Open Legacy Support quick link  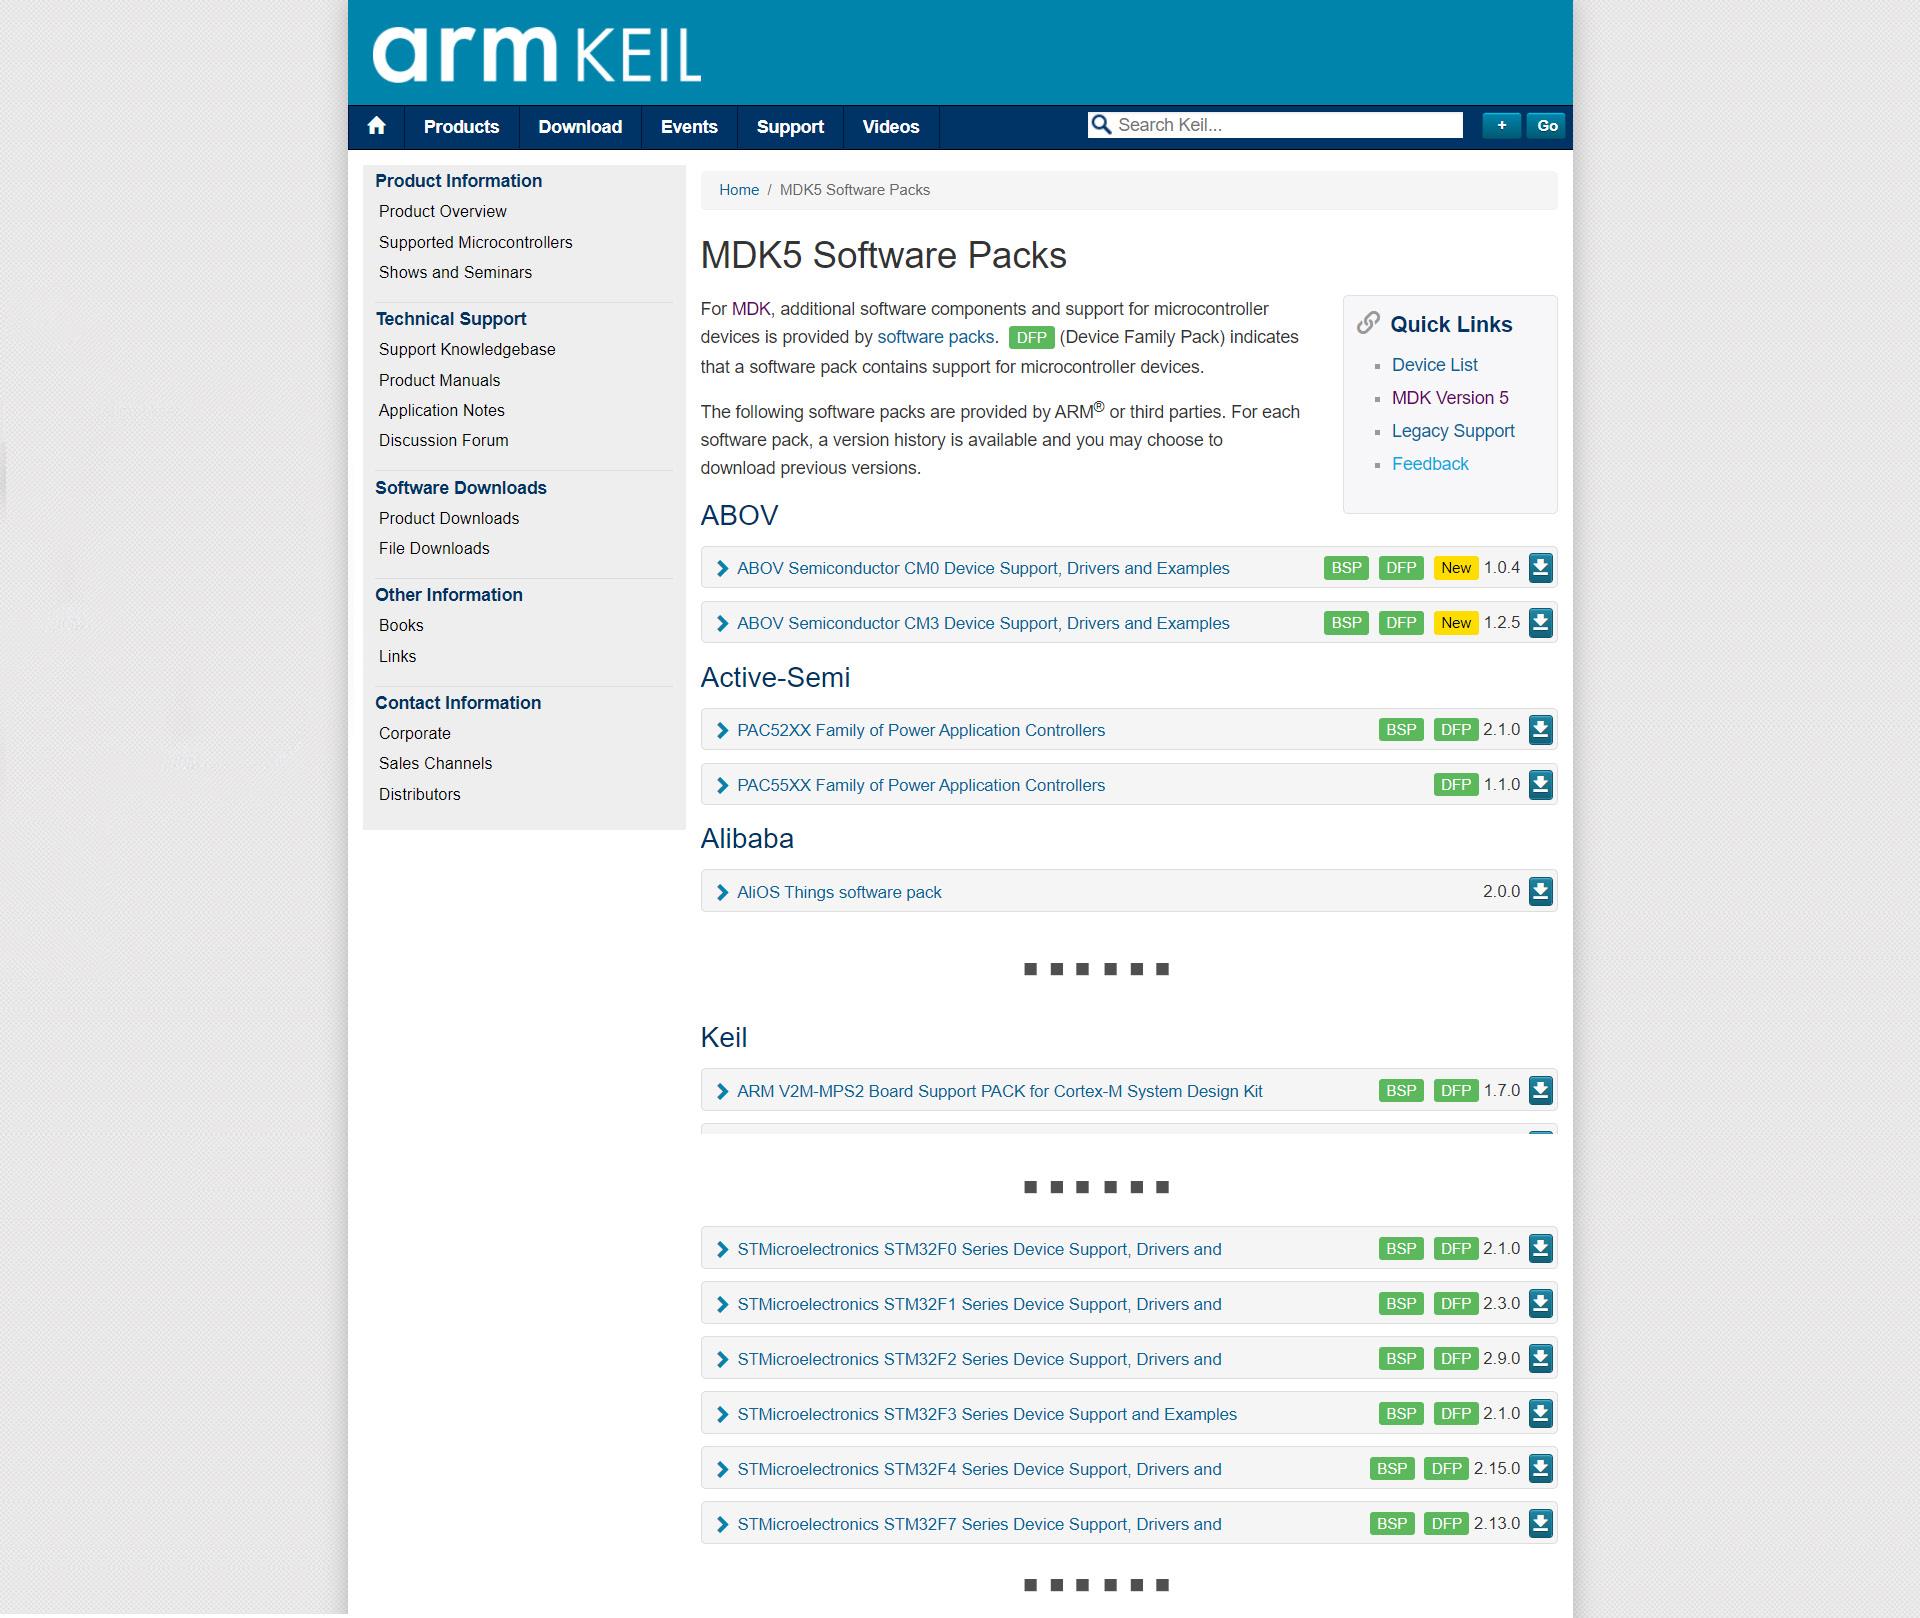pos(1453,431)
